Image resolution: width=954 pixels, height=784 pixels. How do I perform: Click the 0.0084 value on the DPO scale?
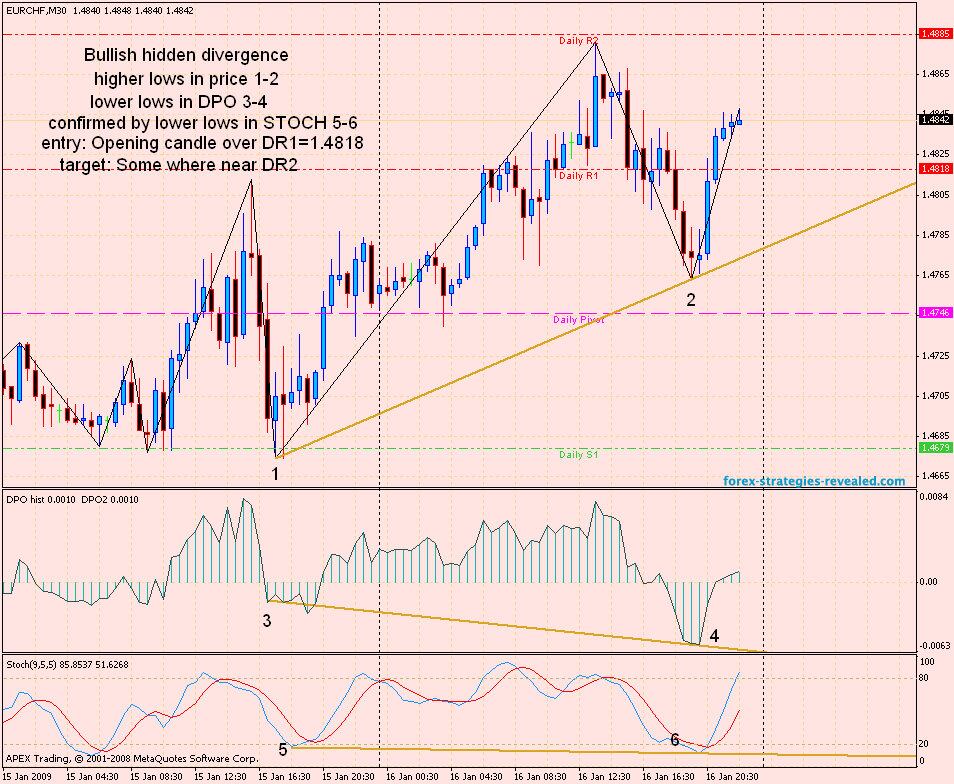[934, 497]
